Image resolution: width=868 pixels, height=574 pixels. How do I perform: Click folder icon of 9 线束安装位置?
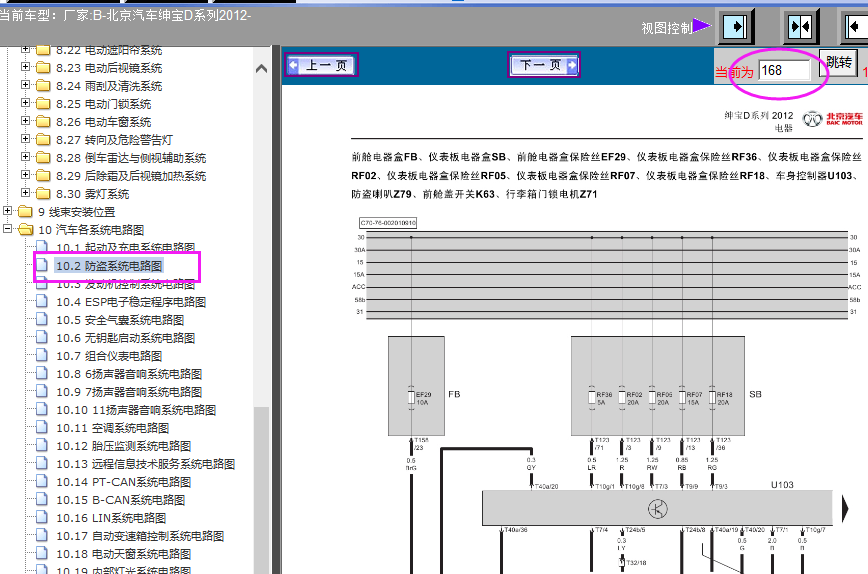25,211
